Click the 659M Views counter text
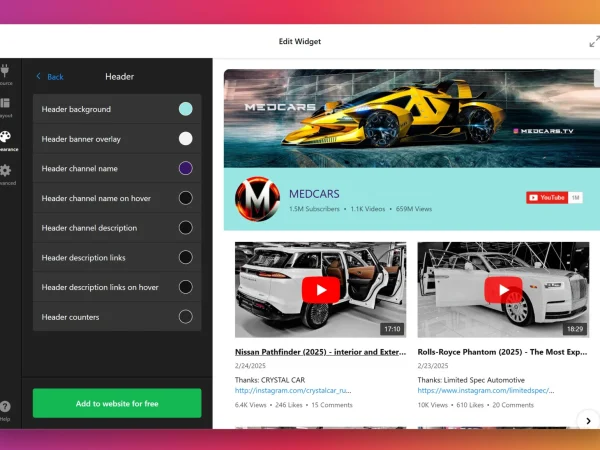 414,209
